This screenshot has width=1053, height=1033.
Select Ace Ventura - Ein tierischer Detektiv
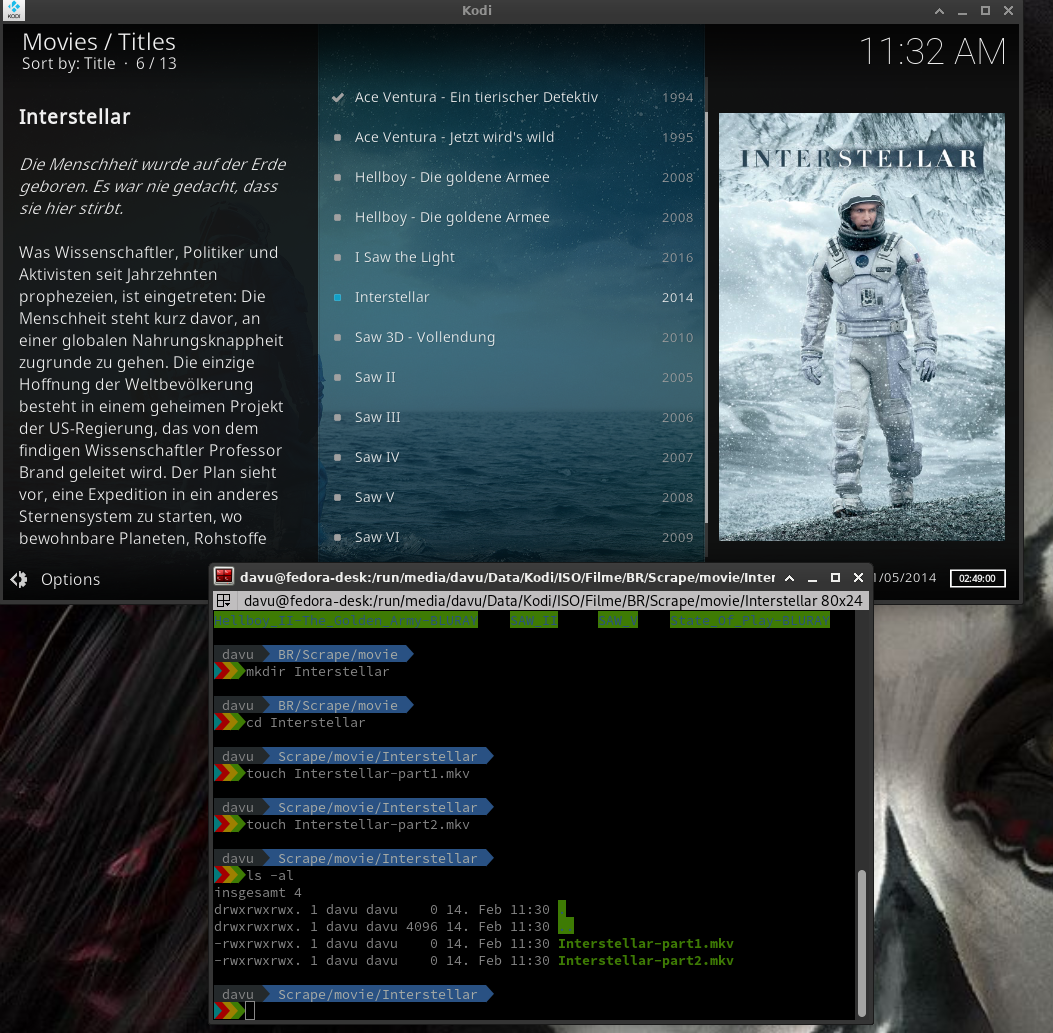point(512,97)
